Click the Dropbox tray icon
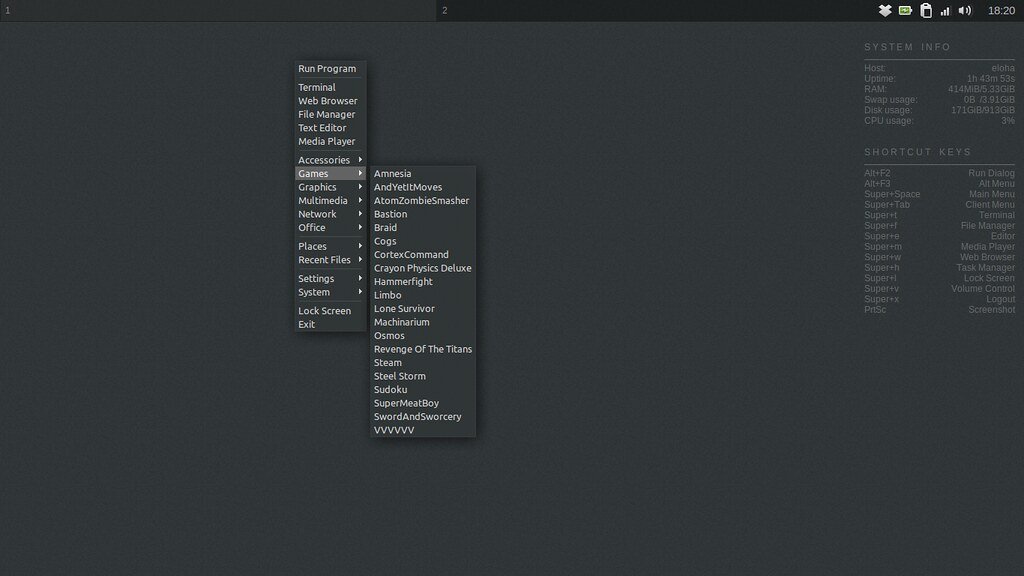1024x576 pixels. point(885,10)
